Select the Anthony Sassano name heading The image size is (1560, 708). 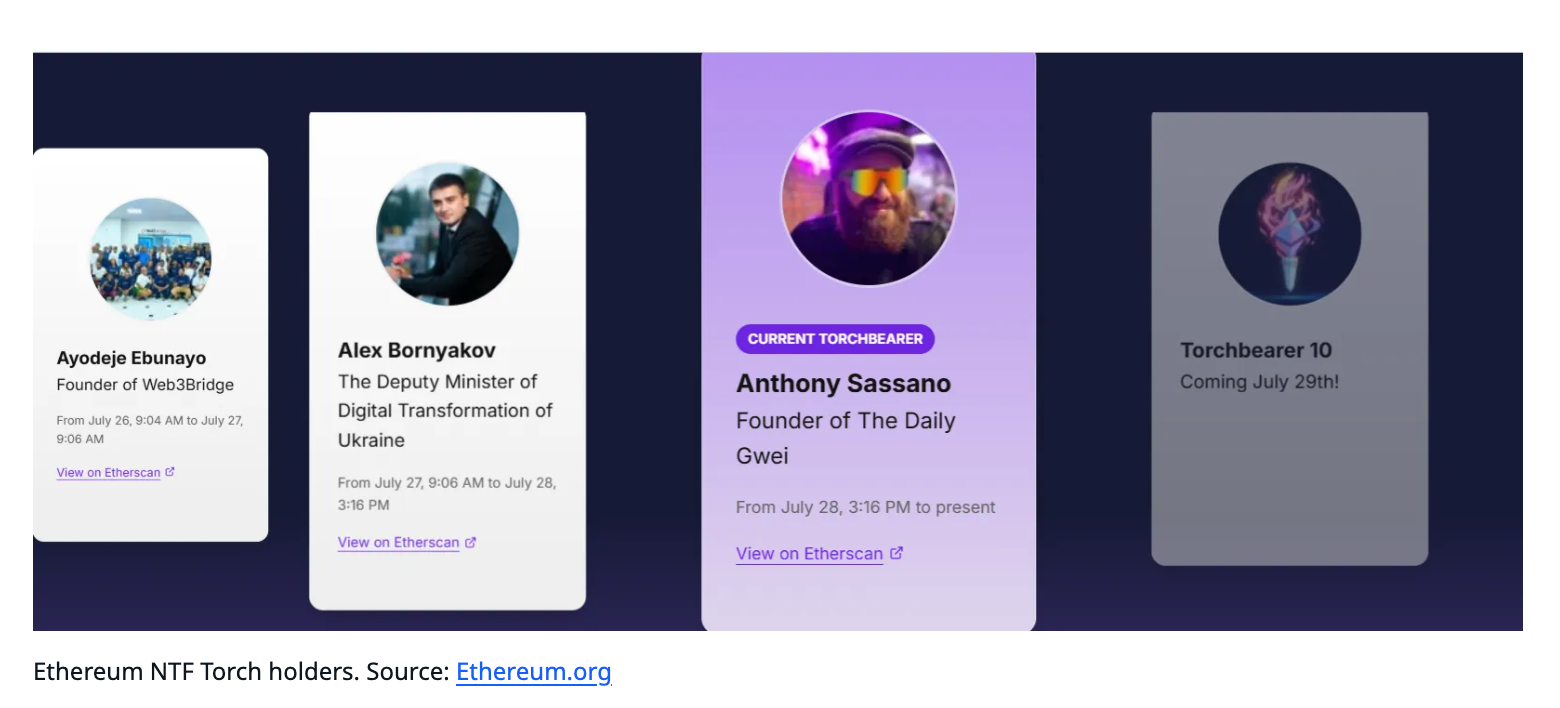click(843, 383)
